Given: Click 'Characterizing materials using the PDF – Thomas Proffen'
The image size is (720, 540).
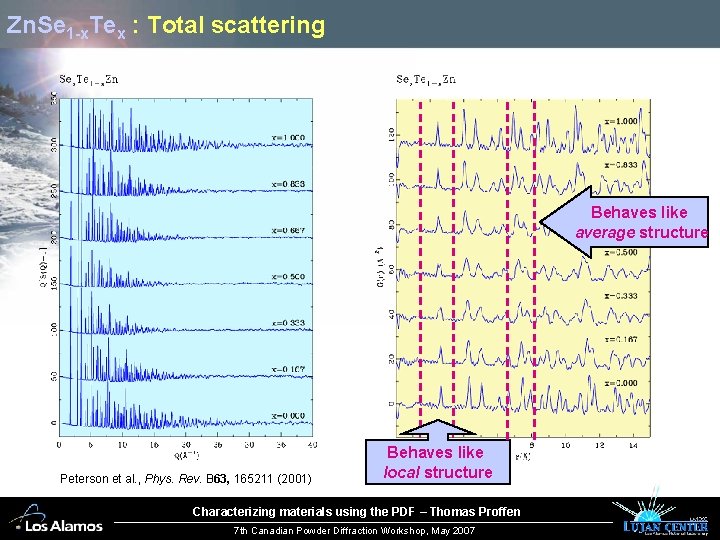Looking at the screenshot, I should pos(356,512).
